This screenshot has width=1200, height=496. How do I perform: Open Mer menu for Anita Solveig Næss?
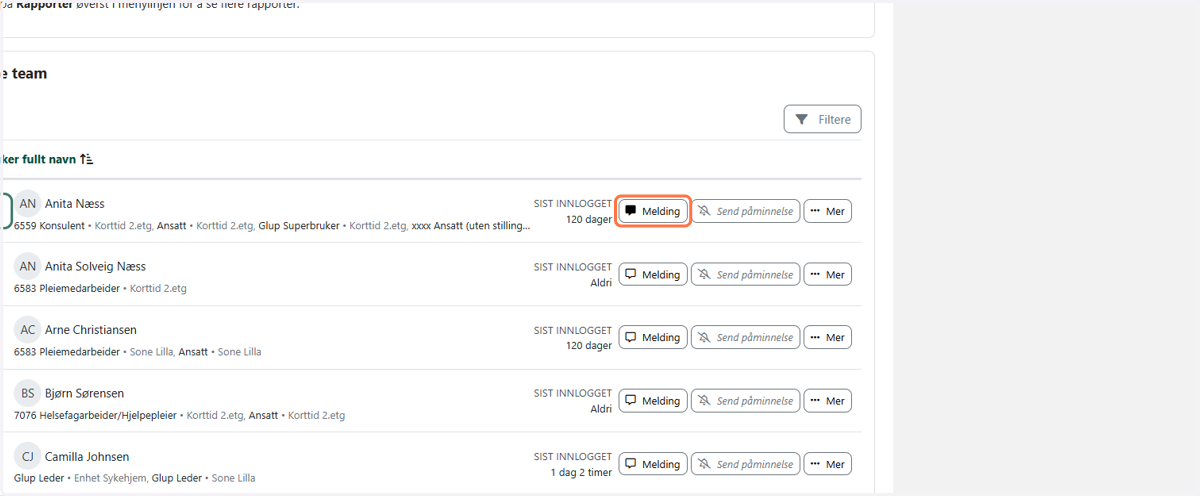pos(828,274)
